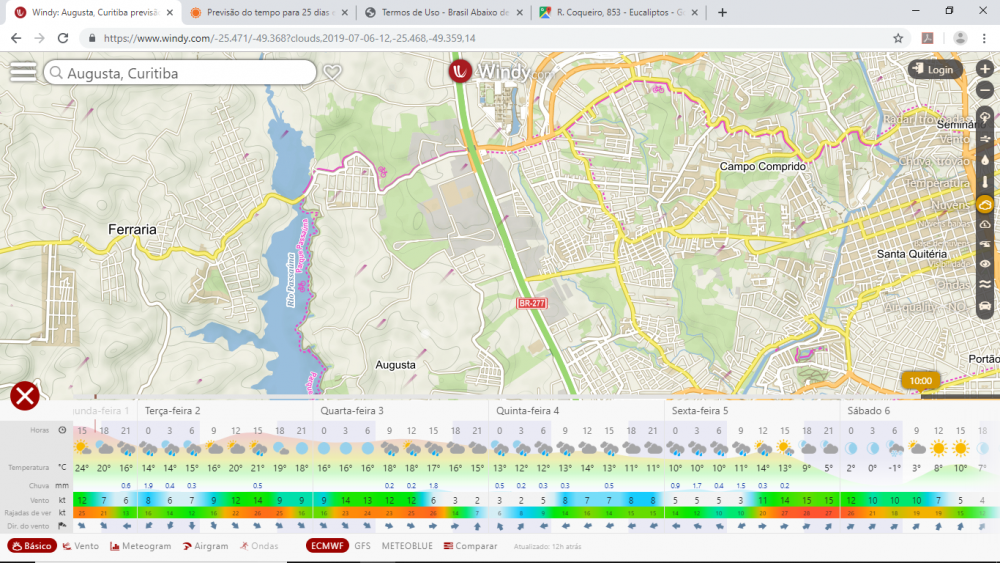
Task: Select the Temperature thermometer layer icon
Action: click(x=985, y=183)
